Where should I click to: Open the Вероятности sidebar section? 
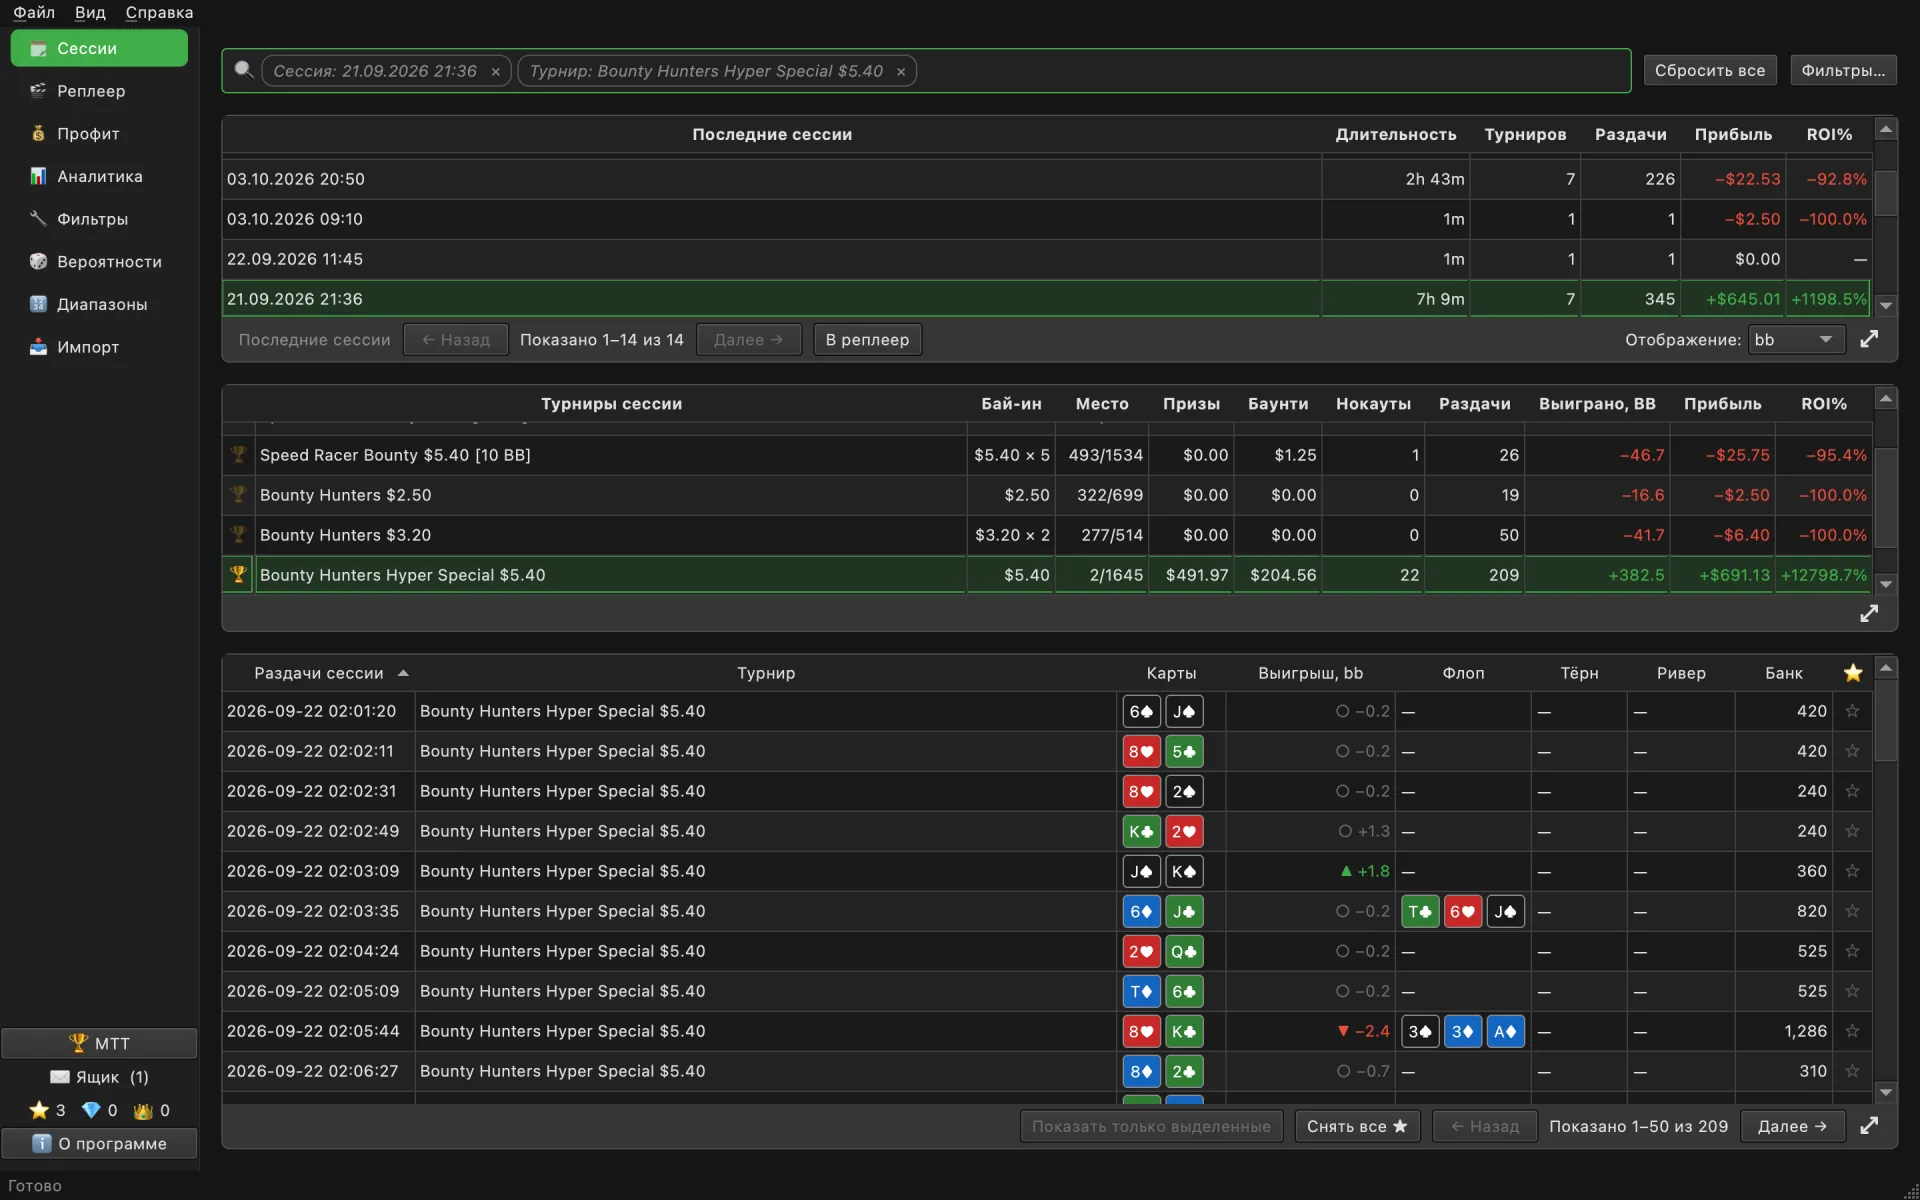[x=99, y=262]
